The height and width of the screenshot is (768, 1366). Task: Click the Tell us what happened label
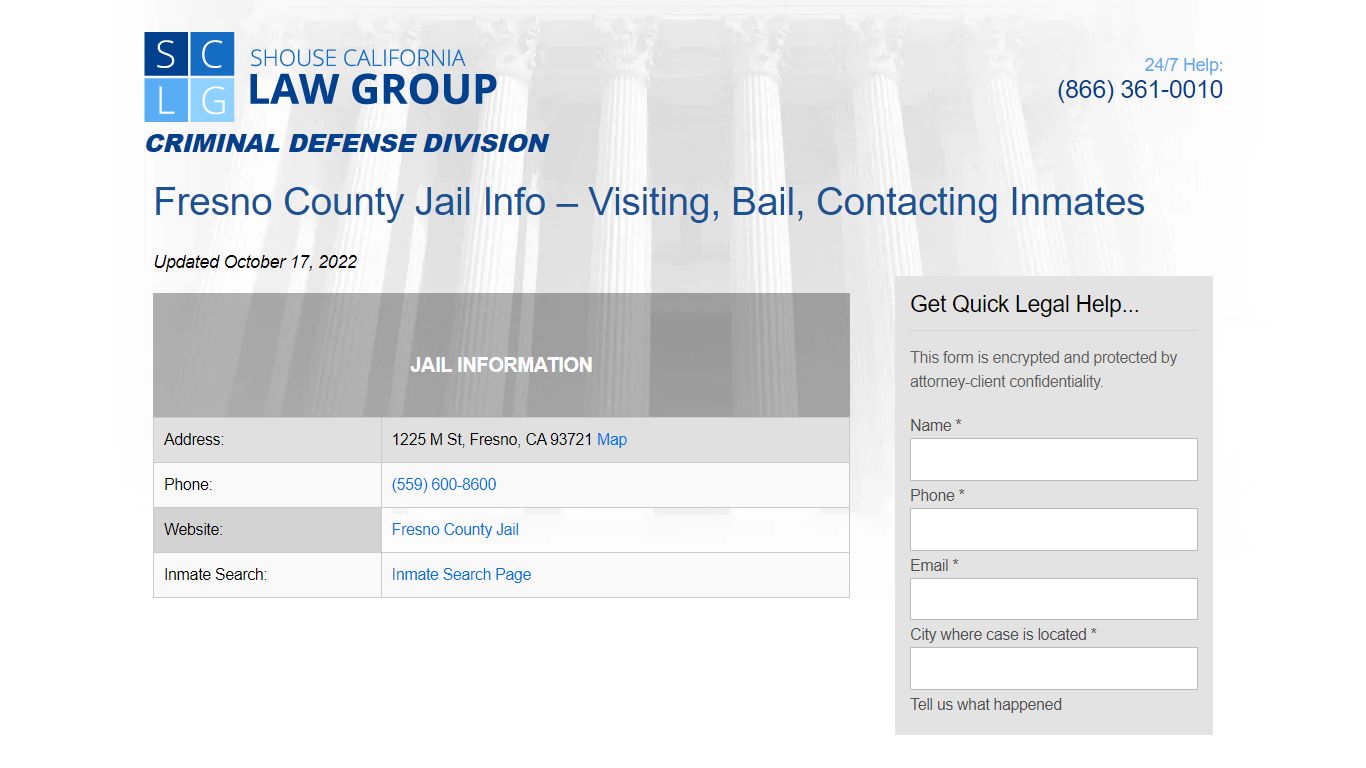[986, 704]
